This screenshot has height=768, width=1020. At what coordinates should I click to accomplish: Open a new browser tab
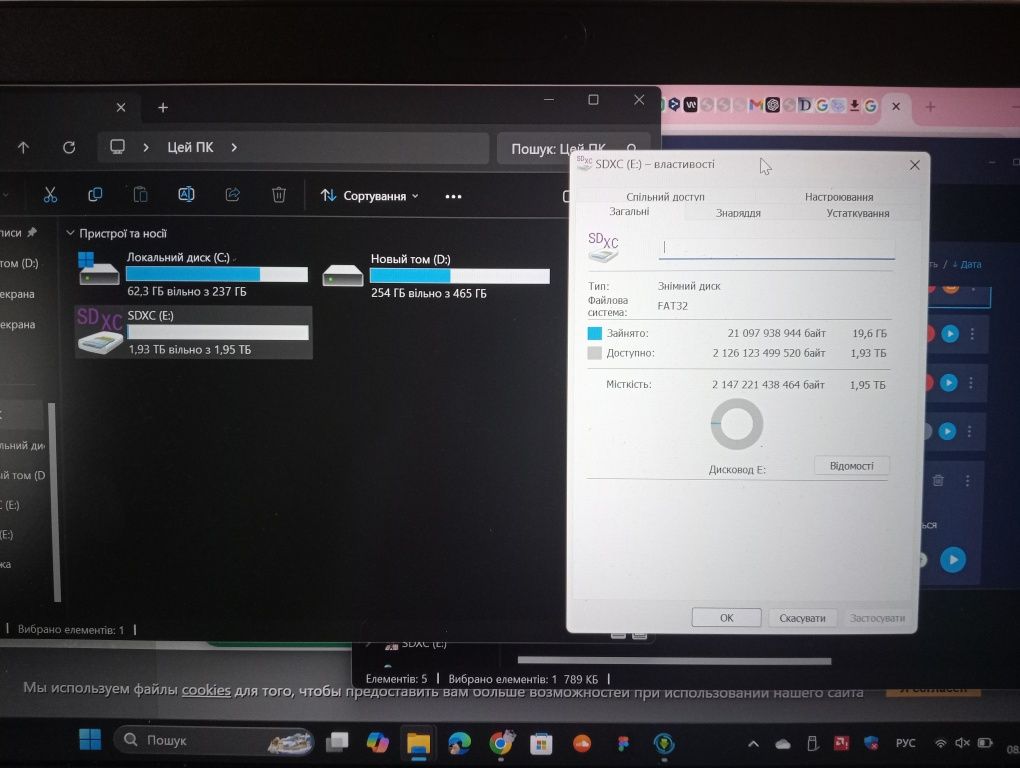(930, 107)
